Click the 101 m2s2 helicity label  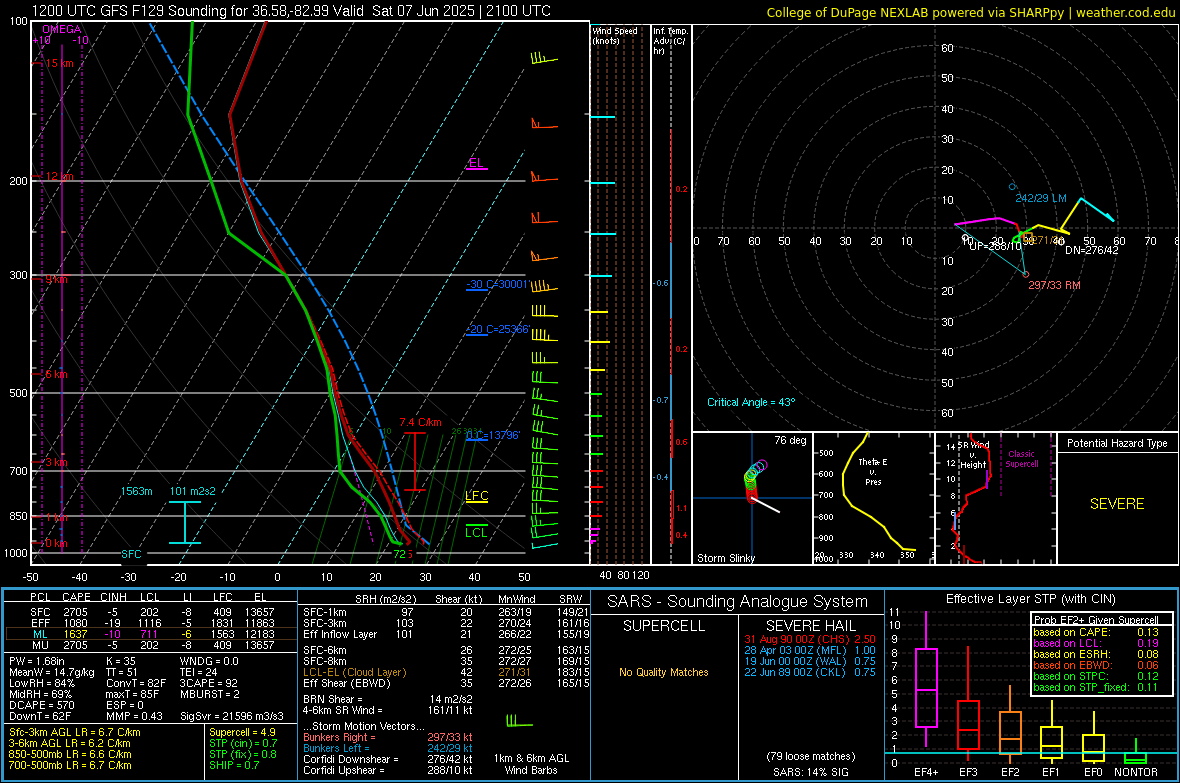point(193,491)
